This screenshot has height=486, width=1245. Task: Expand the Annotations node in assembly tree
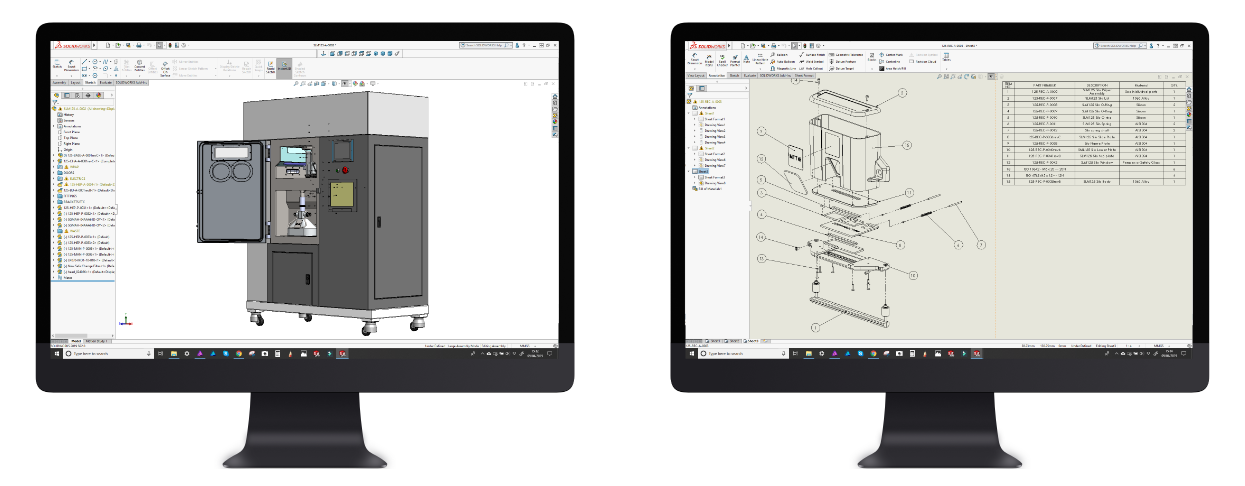[54, 127]
